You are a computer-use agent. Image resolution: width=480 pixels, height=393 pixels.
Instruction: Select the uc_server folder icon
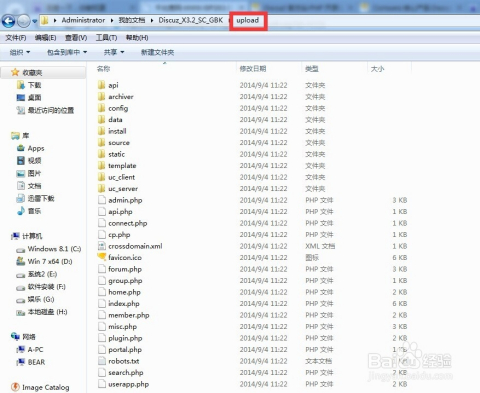point(101,188)
